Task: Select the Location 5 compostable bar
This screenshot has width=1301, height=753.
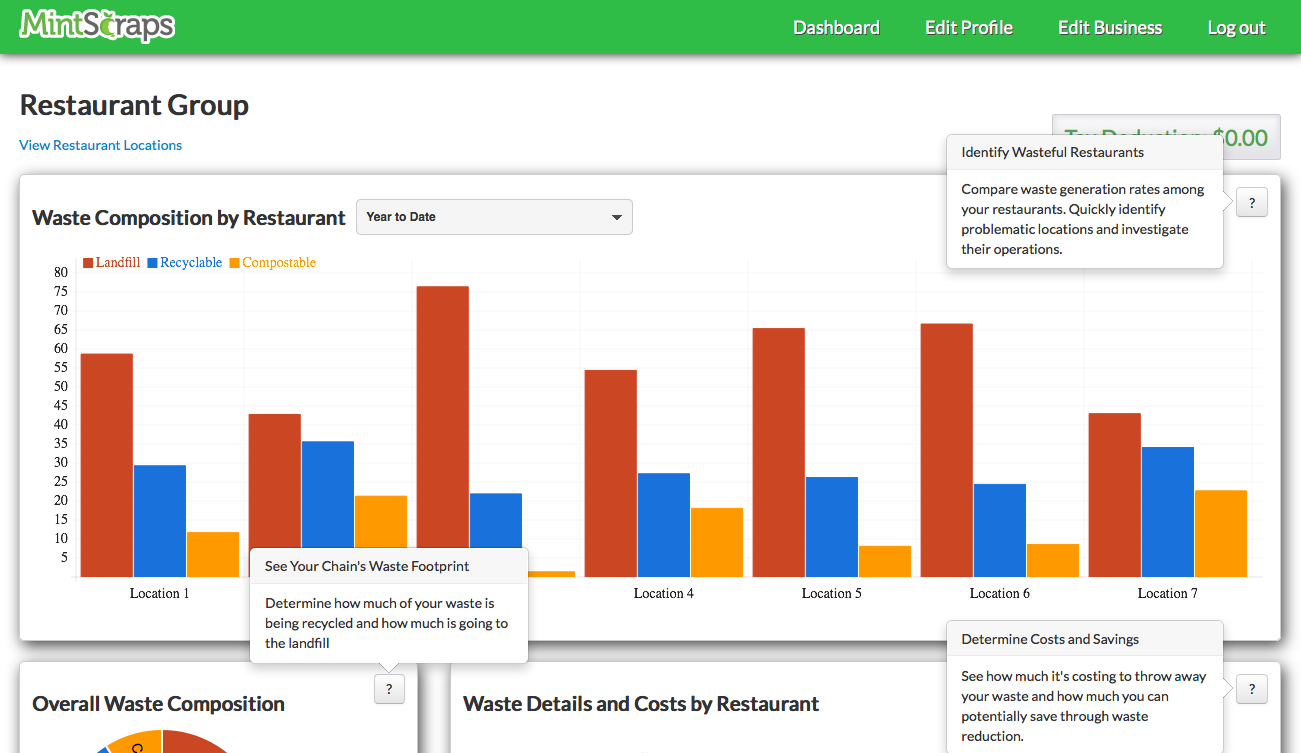Action: (x=885, y=561)
